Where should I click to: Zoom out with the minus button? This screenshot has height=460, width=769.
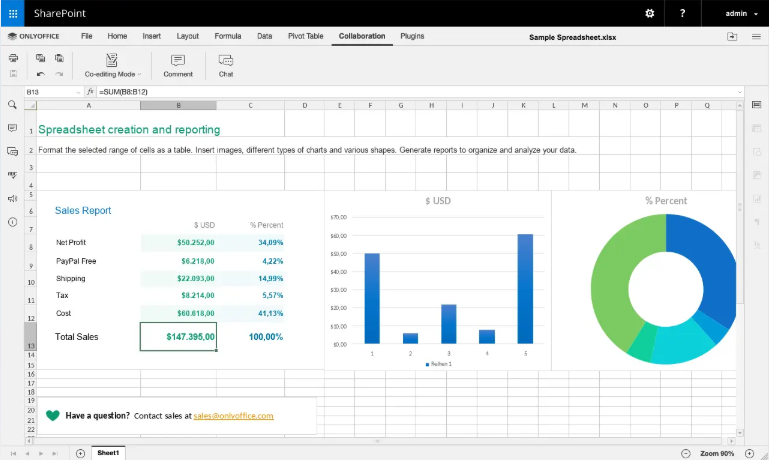pyautogui.click(x=686, y=454)
